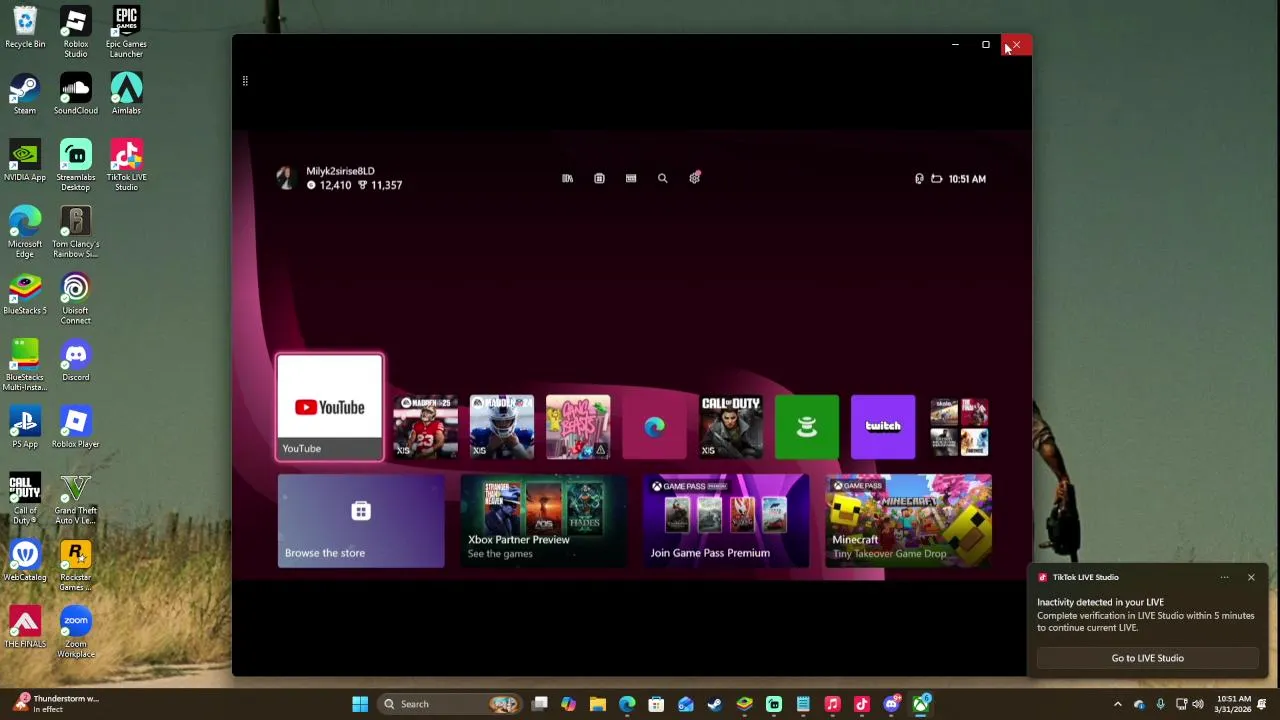
Task: Open Milyk2sirise8LD profile avatar
Action: click(x=286, y=178)
